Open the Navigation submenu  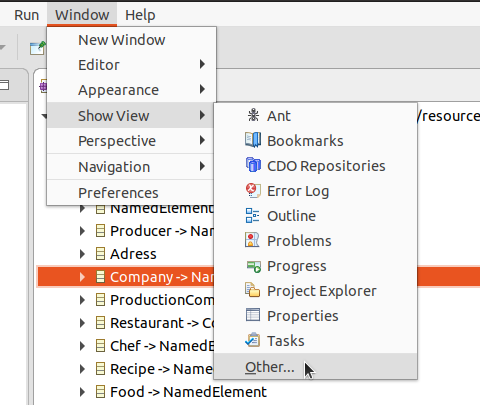pos(131,167)
